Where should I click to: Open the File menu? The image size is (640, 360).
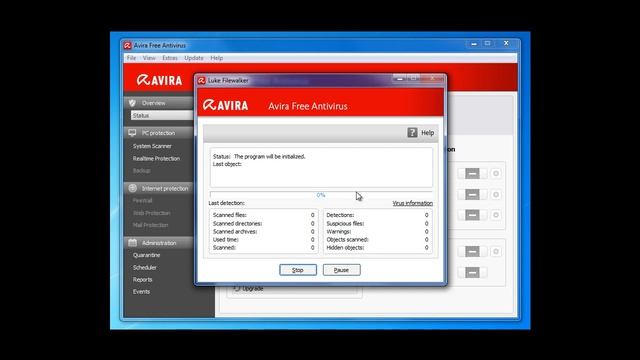click(131, 58)
